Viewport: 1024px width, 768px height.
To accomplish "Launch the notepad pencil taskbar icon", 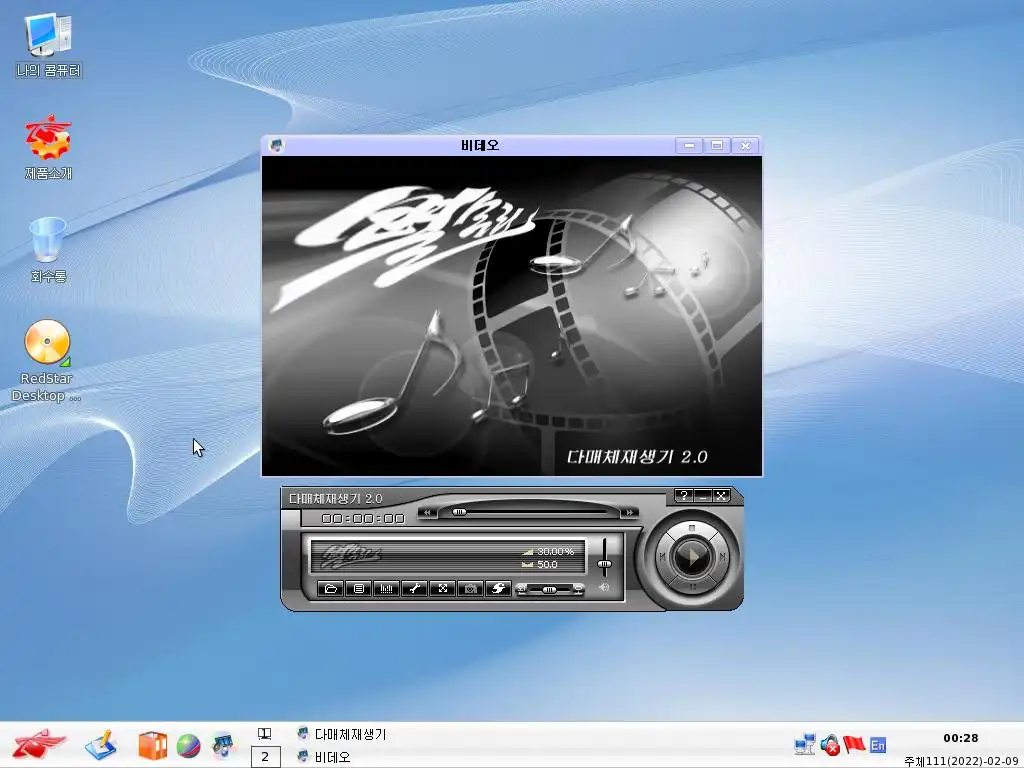I will coord(101,745).
